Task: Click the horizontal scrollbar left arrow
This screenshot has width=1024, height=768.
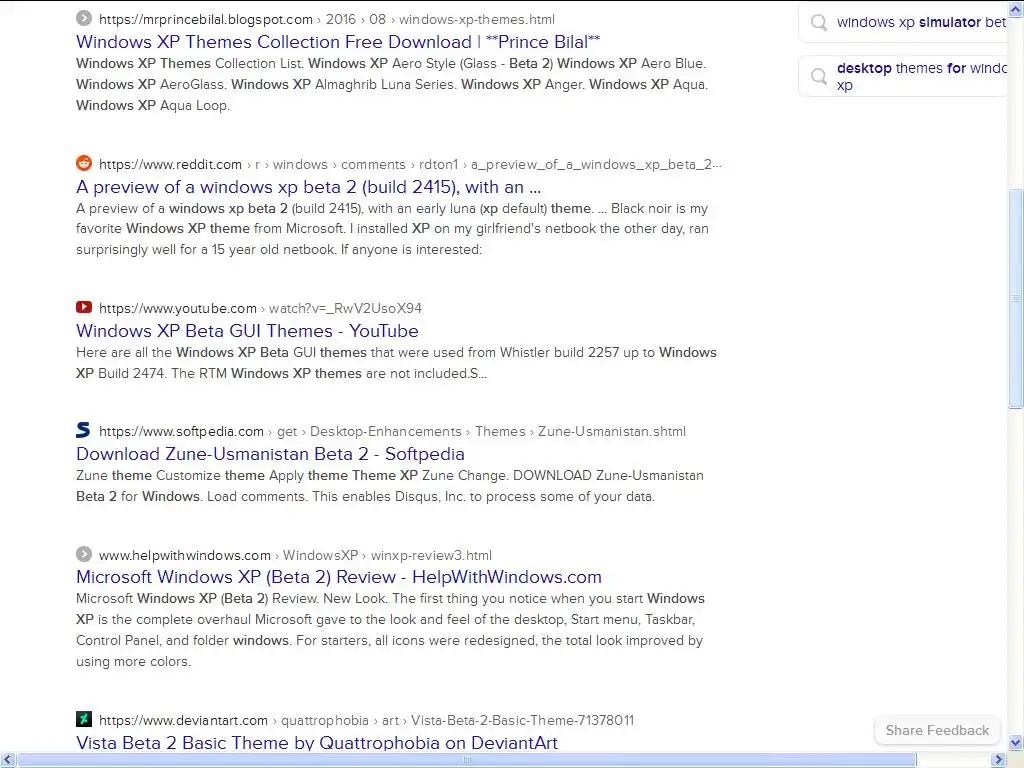Action: coord(8,760)
